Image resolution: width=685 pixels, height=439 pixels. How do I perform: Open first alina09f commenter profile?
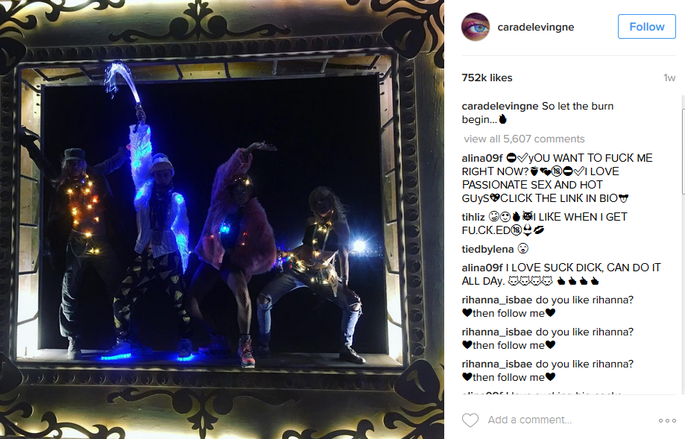[482, 158]
